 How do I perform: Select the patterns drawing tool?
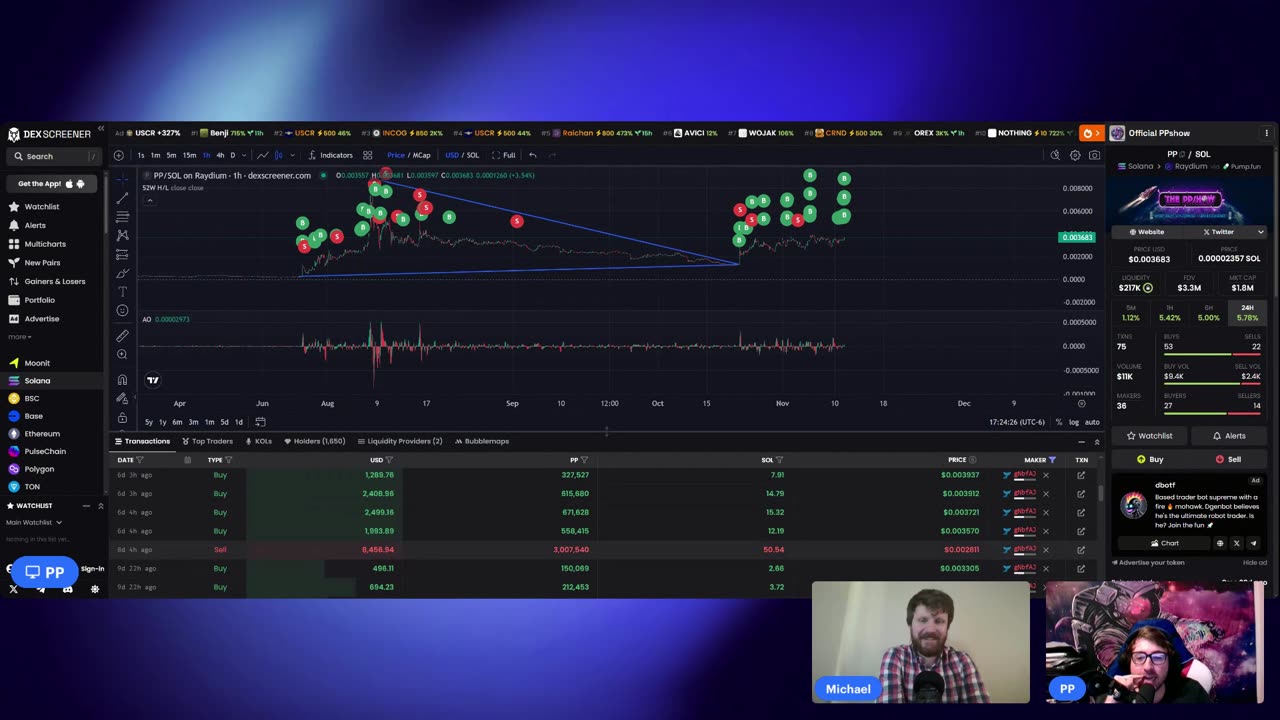122,235
